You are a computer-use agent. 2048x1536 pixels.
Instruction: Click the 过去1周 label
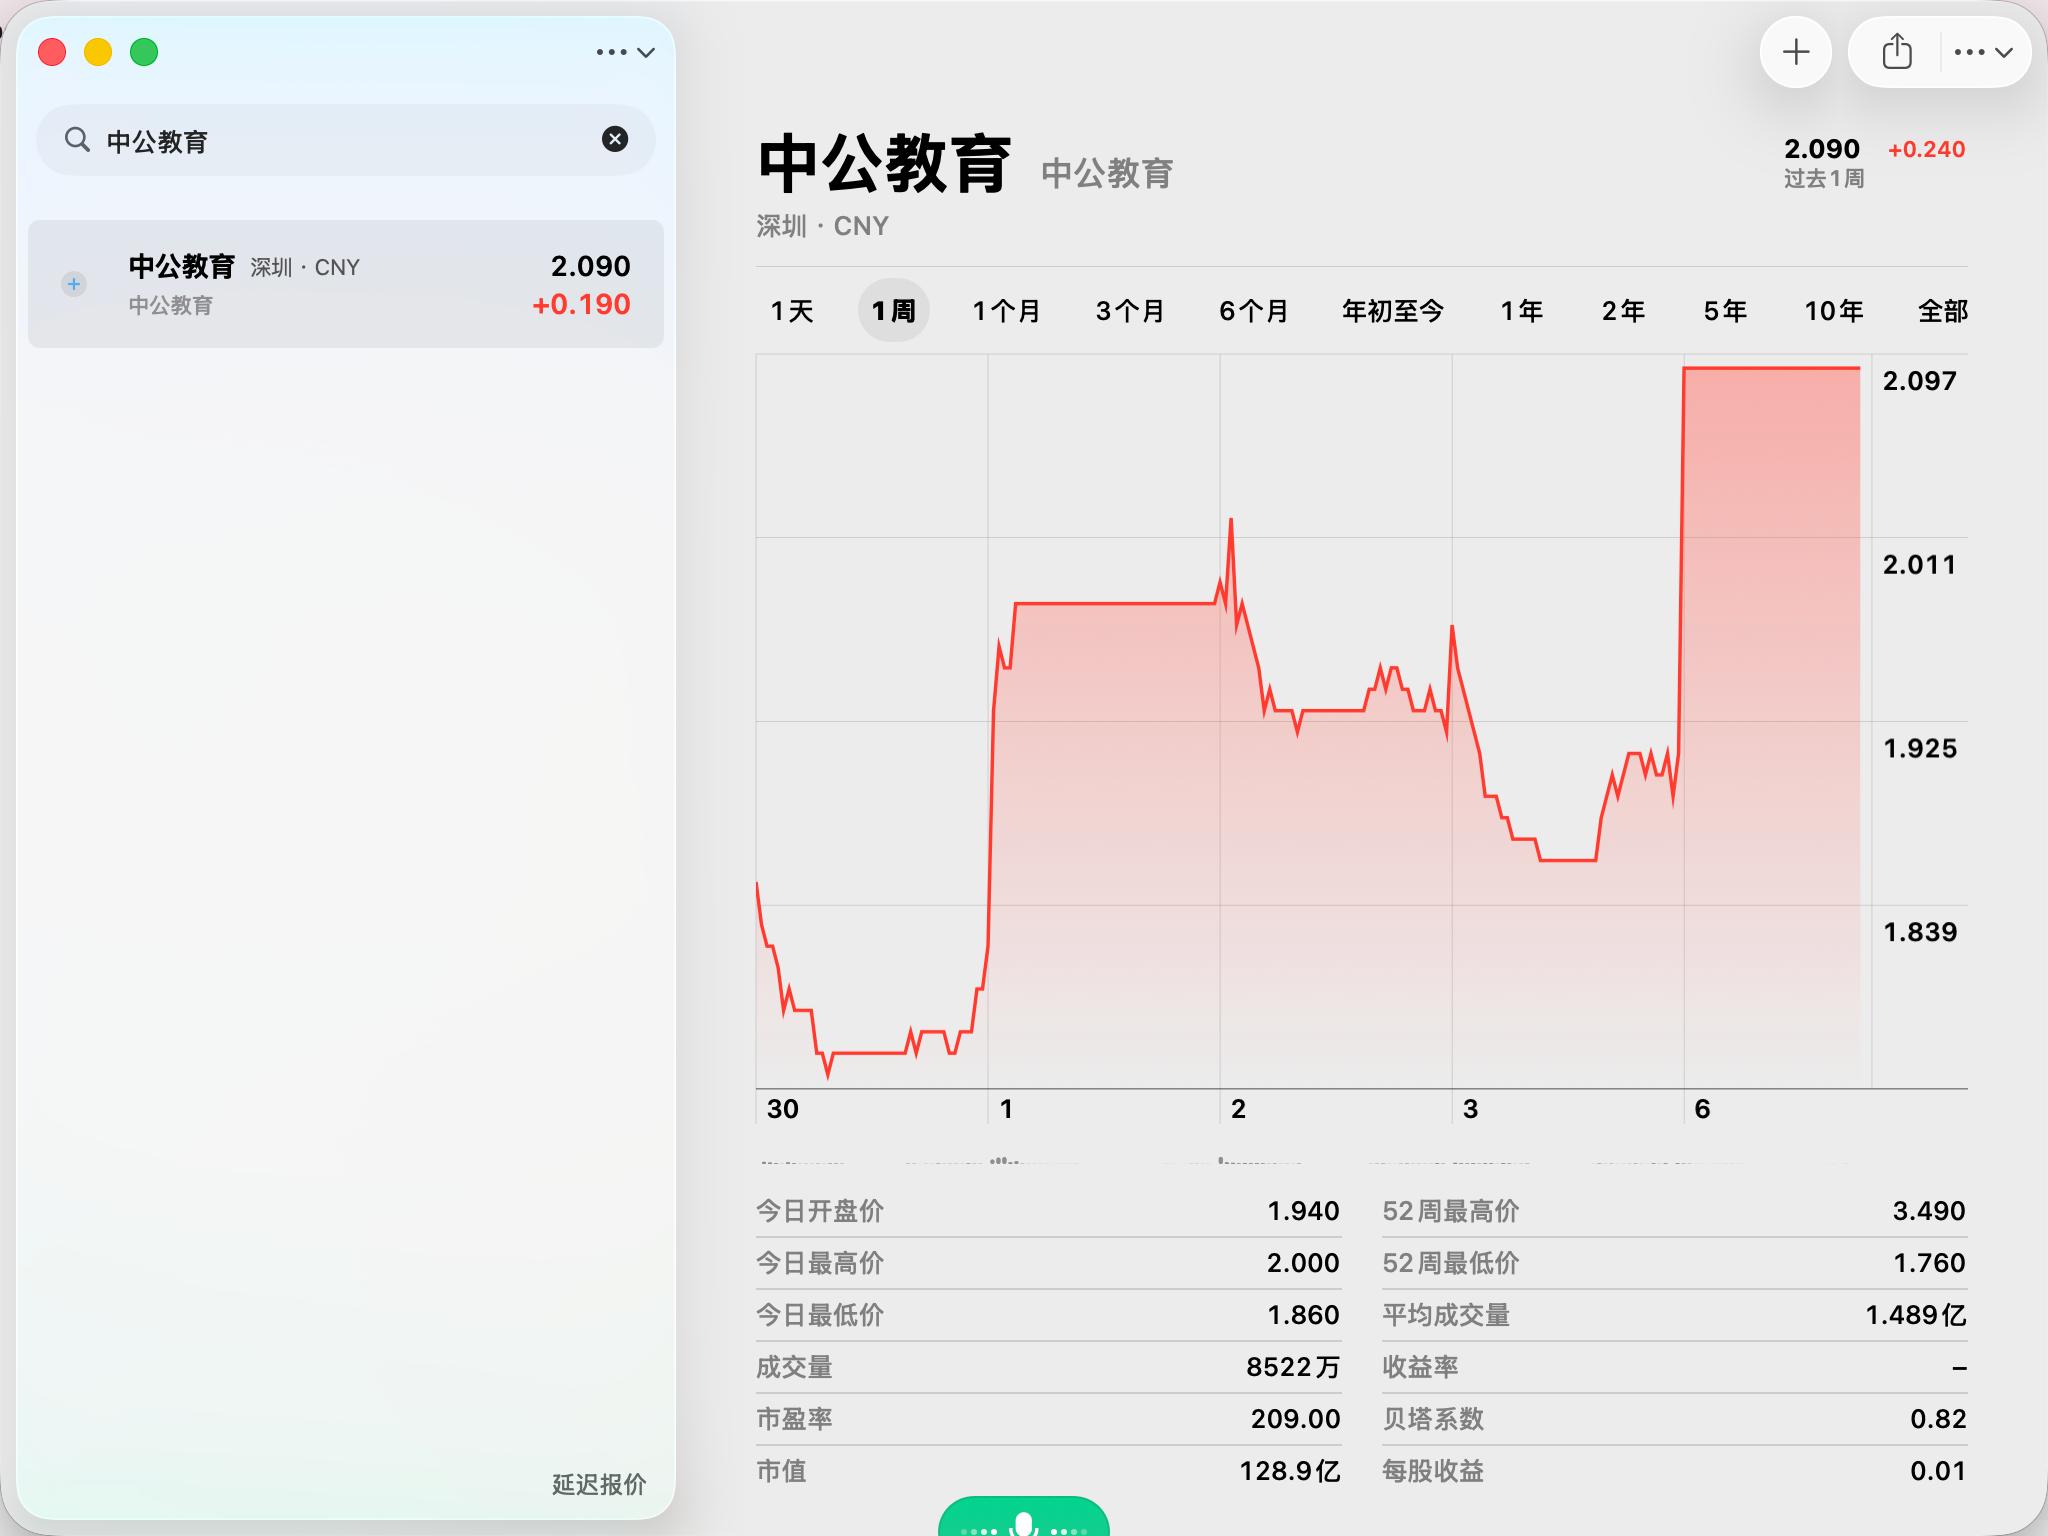tap(1824, 179)
